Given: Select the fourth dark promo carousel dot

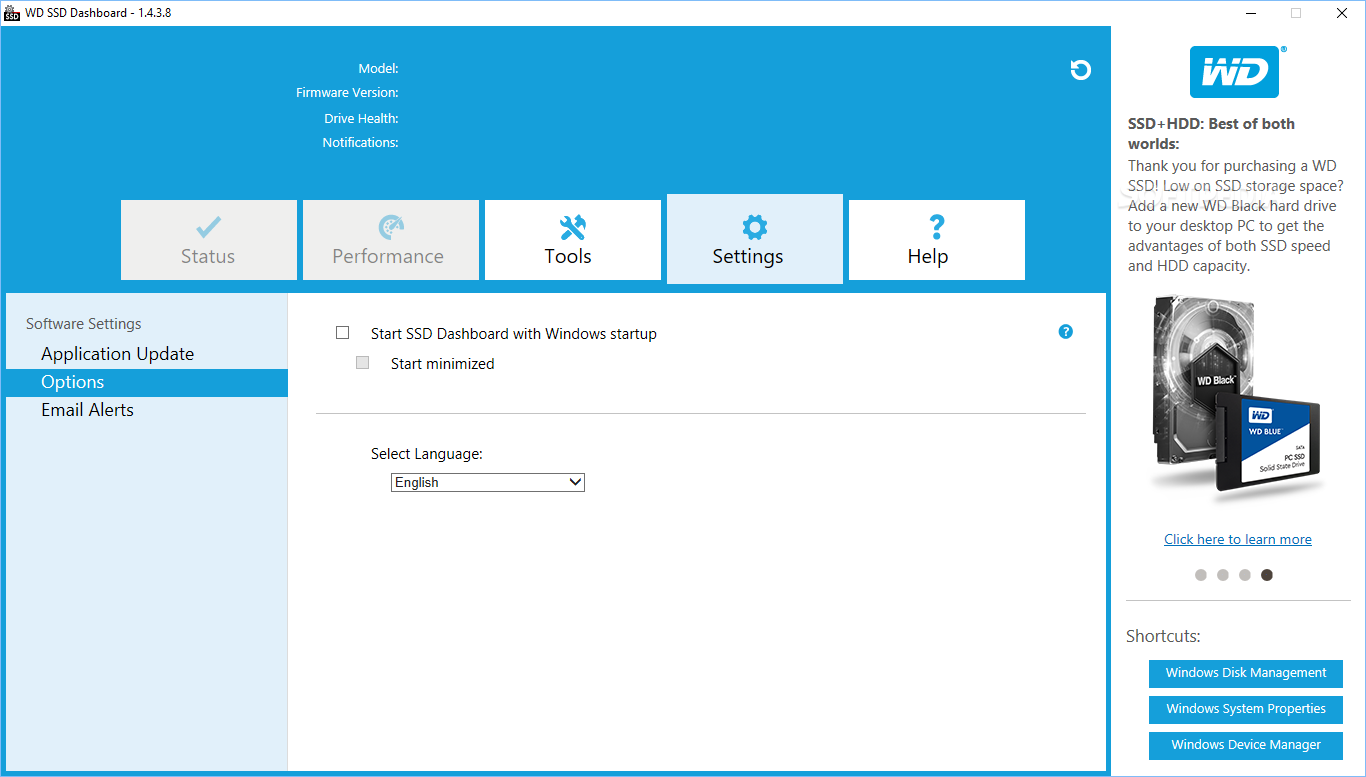Looking at the screenshot, I should pos(1267,575).
